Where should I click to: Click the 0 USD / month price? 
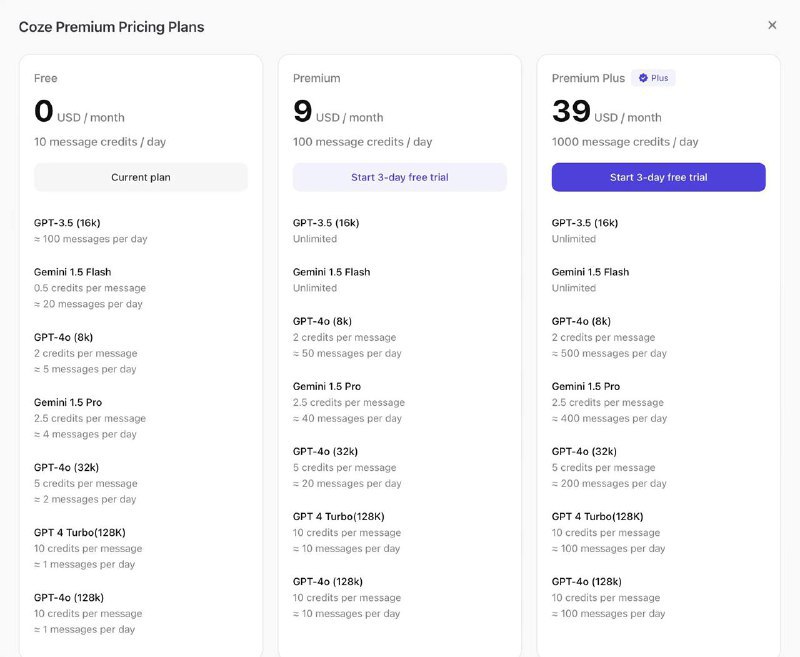79,112
